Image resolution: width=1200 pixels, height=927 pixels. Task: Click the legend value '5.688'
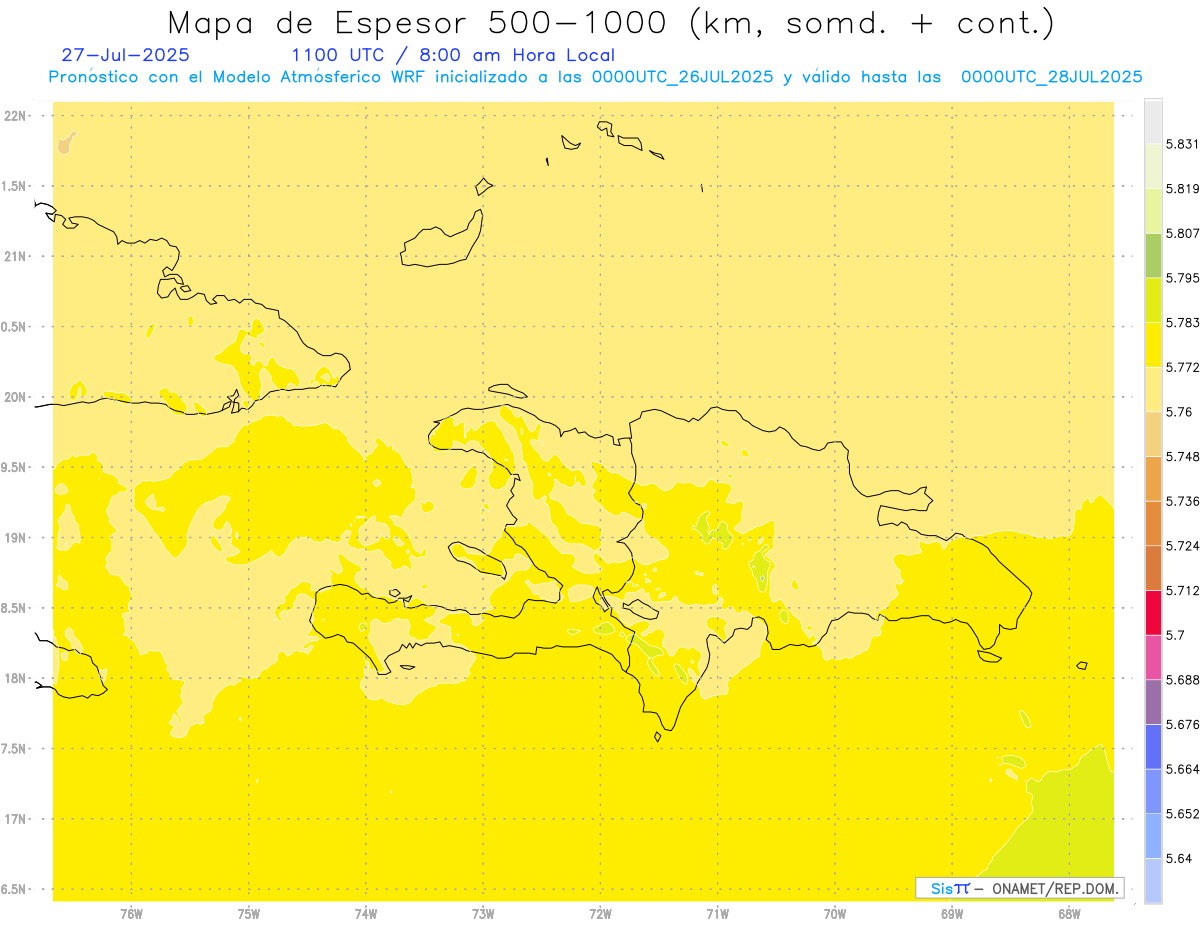click(x=1182, y=680)
